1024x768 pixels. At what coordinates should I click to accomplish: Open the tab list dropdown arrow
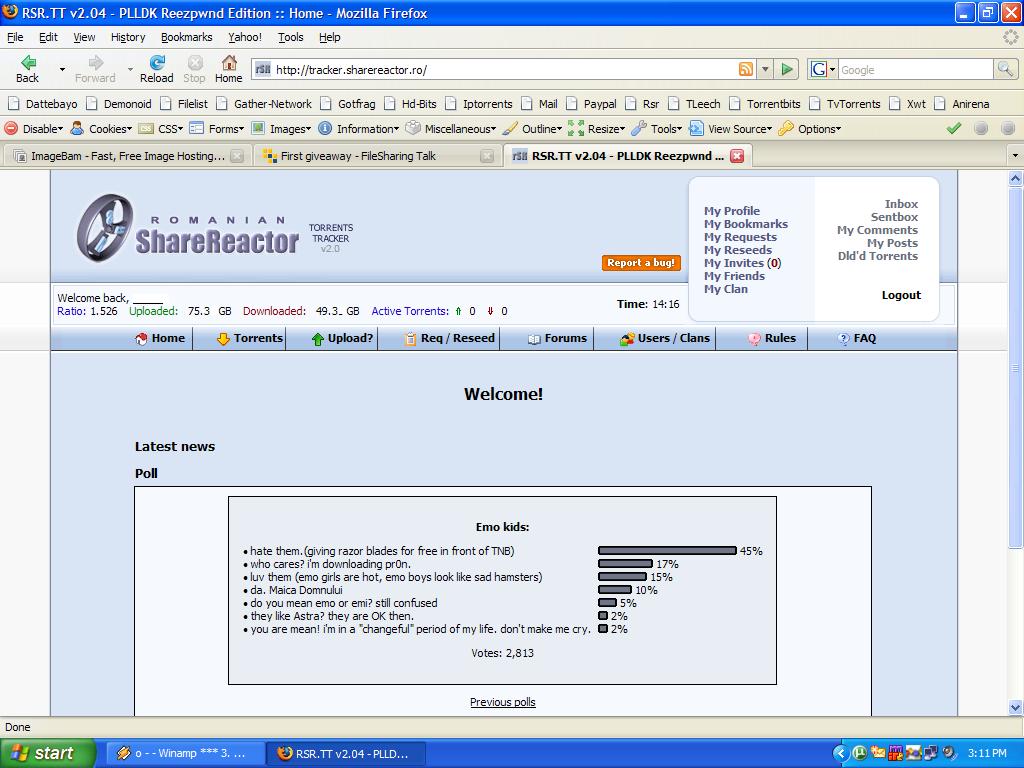[x=1015, y=155]
